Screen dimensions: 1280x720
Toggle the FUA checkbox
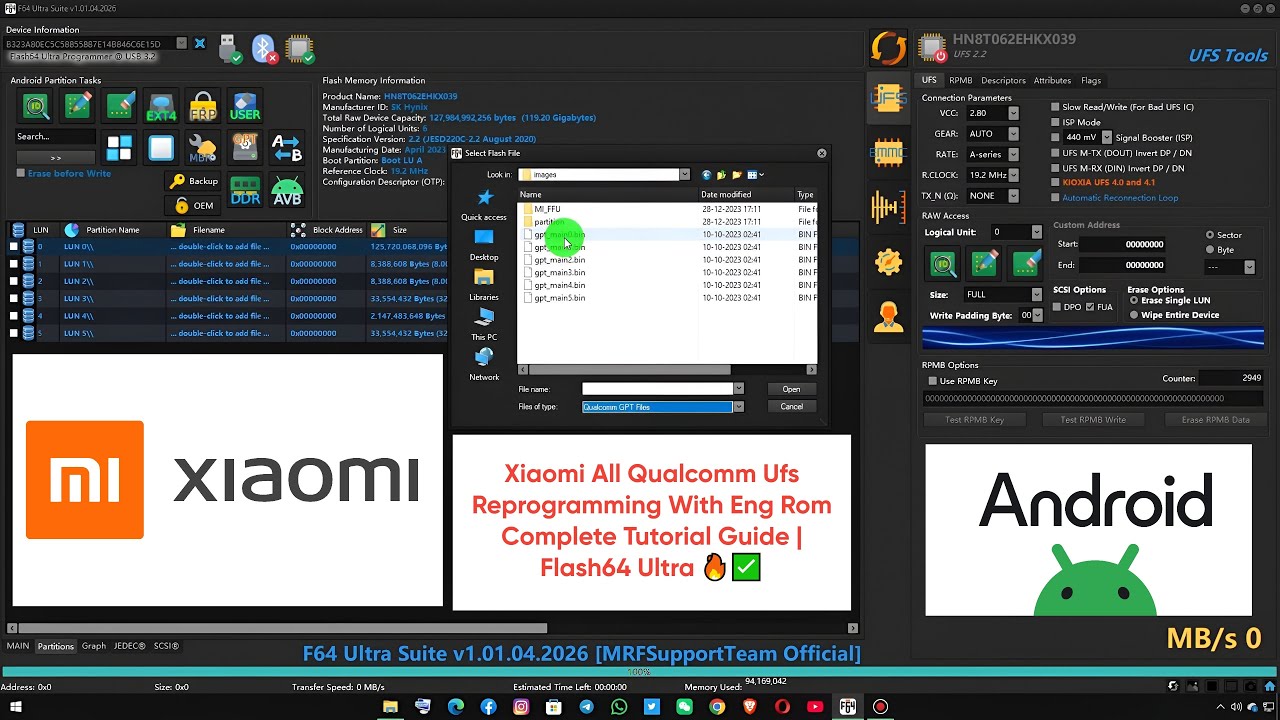point(1090,307)
